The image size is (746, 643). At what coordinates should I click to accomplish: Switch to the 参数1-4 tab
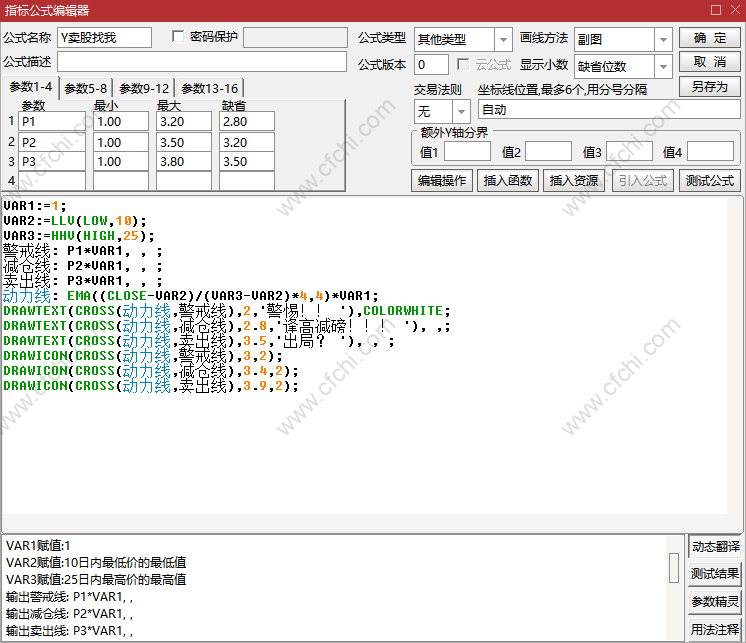(x=31, y=87)
